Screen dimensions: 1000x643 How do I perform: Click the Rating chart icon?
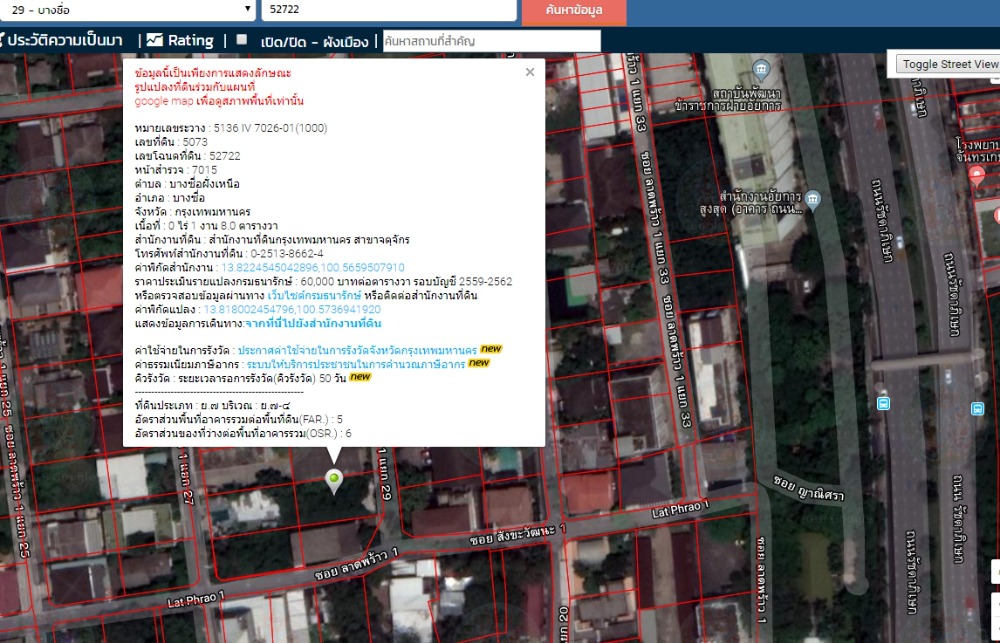coord(155,41)
